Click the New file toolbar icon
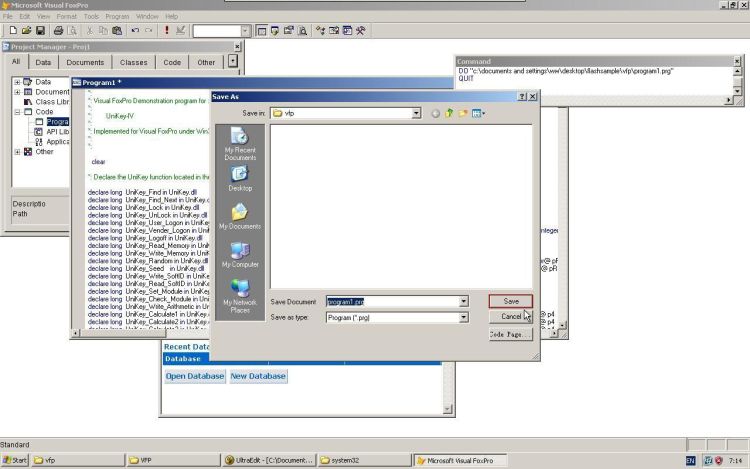Image resolution: width=750 pixels, height=469 pixels. pos(13,31)
